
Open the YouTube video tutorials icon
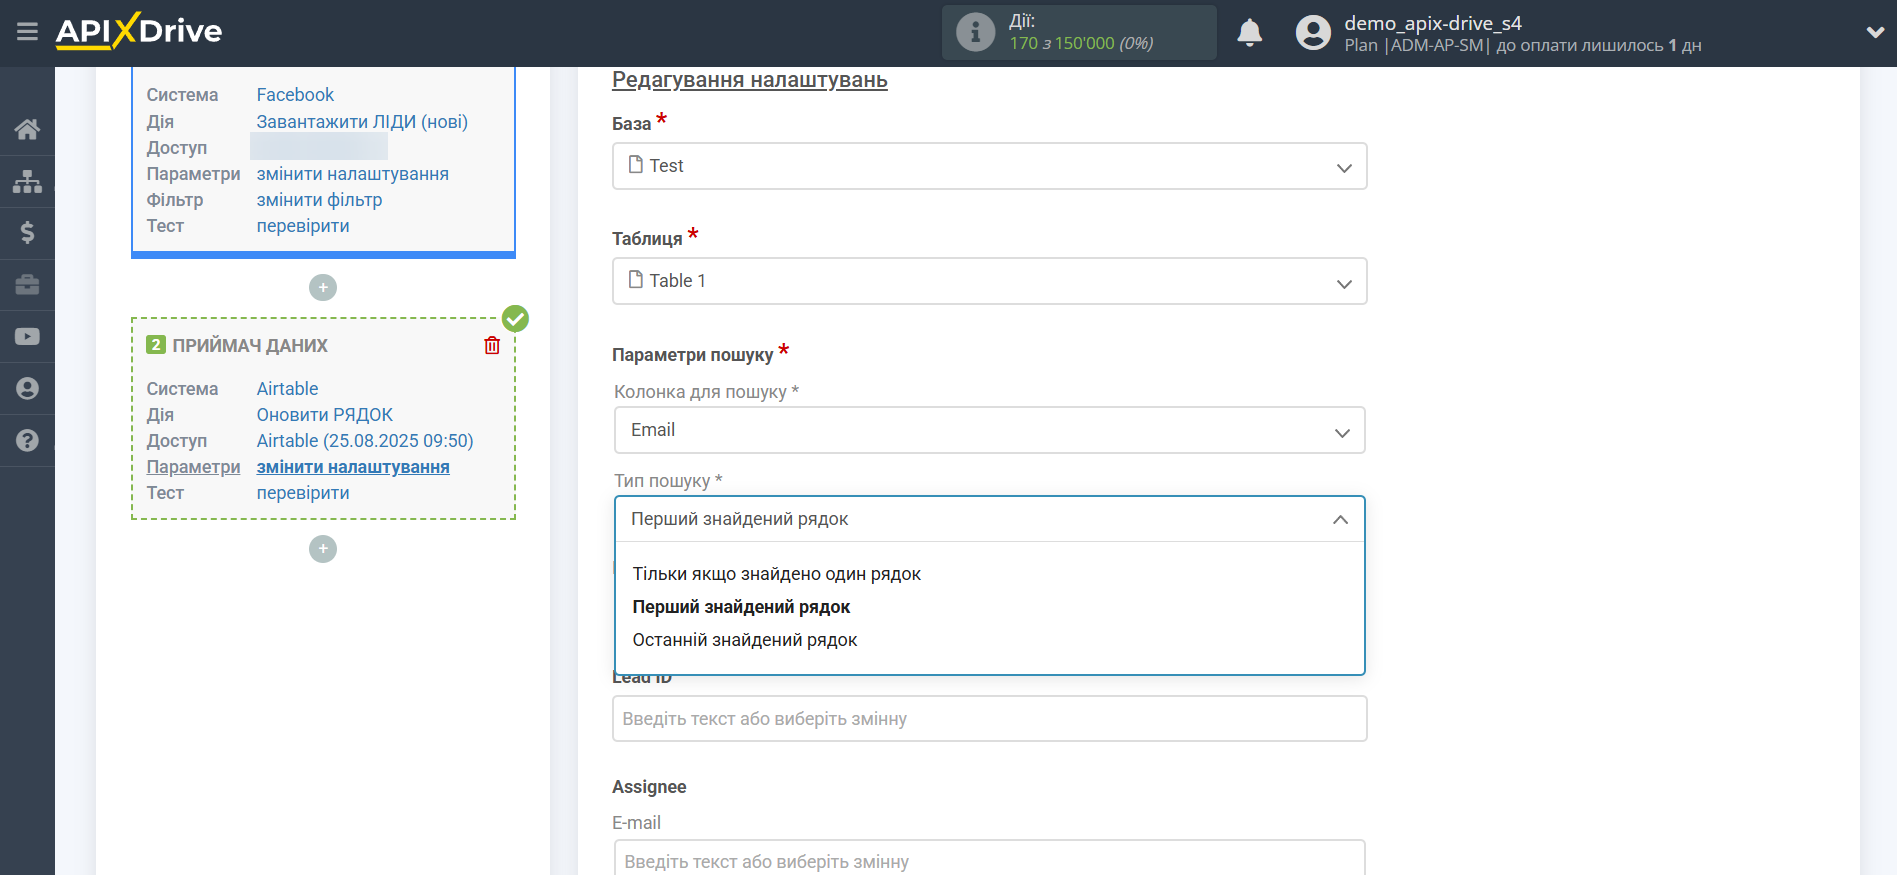(x=27, y=337)
